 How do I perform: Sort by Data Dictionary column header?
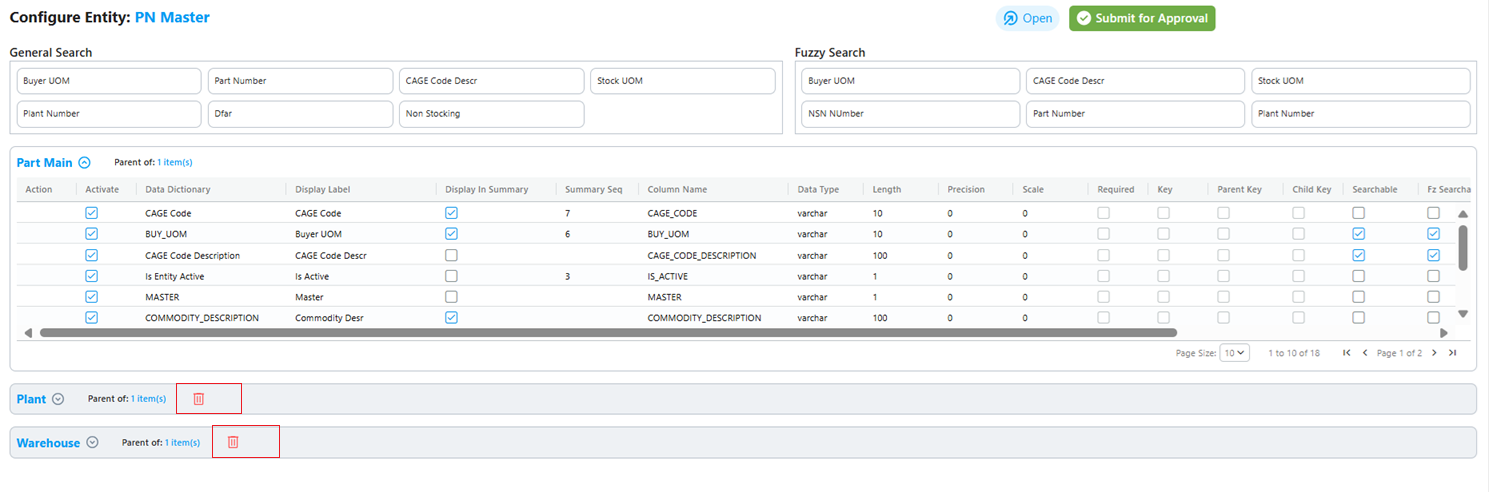point(178,189)
